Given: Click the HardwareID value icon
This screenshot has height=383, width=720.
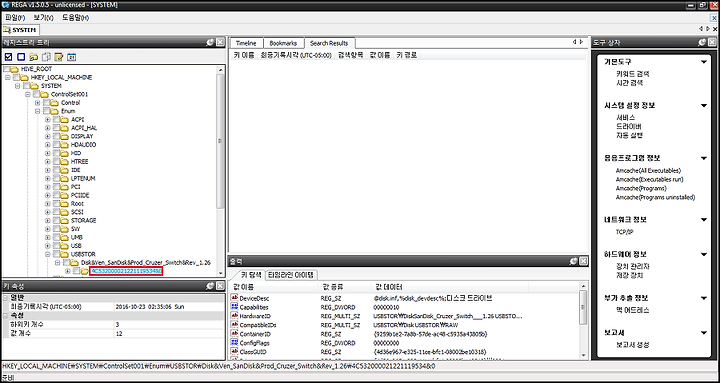Looking at the screenshot, I should point(235,316).
